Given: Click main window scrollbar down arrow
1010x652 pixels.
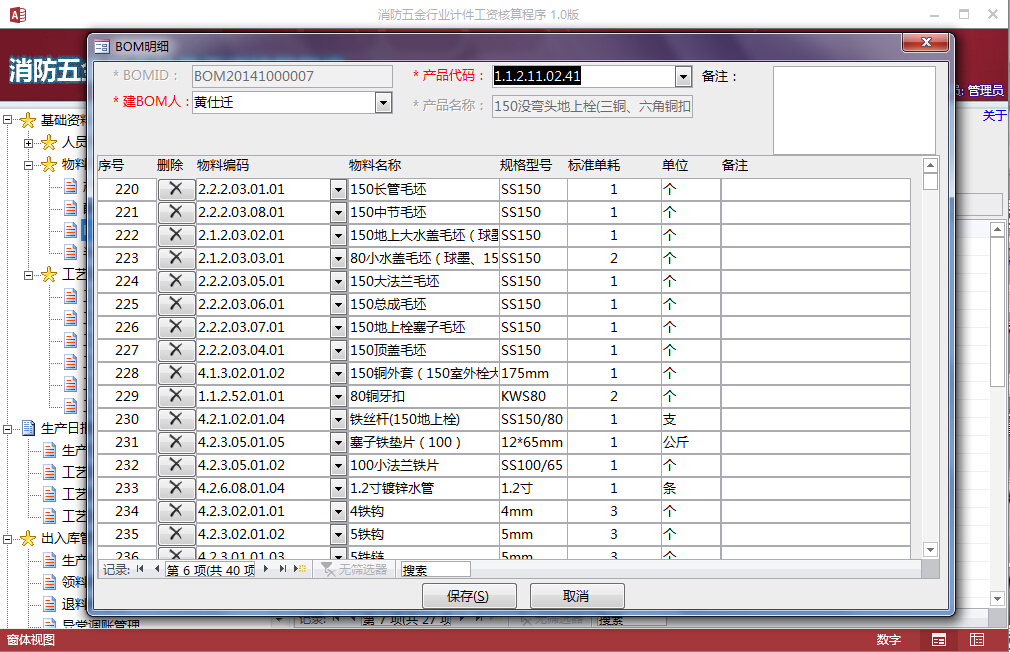Looking at the screenshot, I should pos(997,599).
